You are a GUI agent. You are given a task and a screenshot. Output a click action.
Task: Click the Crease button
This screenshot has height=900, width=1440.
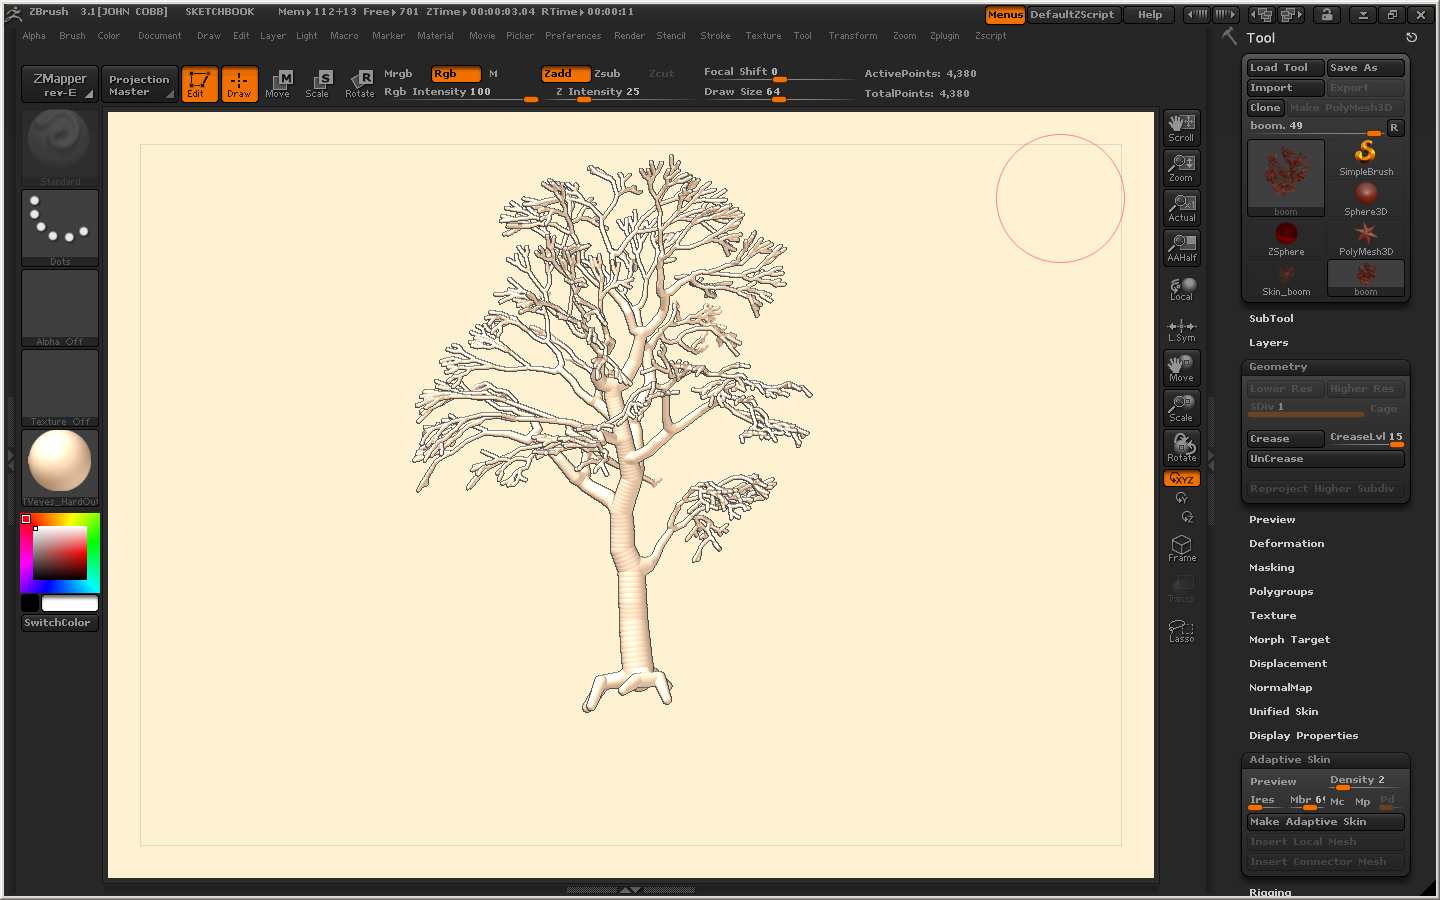pos(1285,439)
